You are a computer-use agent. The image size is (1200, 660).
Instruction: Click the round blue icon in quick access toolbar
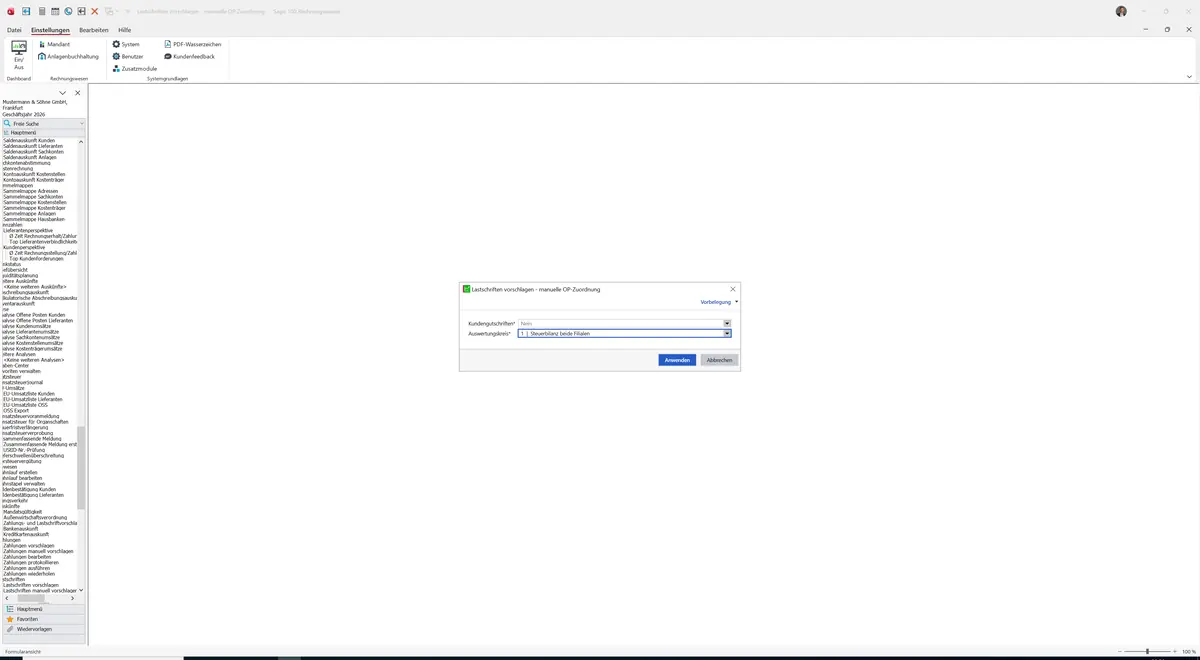[68, 11]
